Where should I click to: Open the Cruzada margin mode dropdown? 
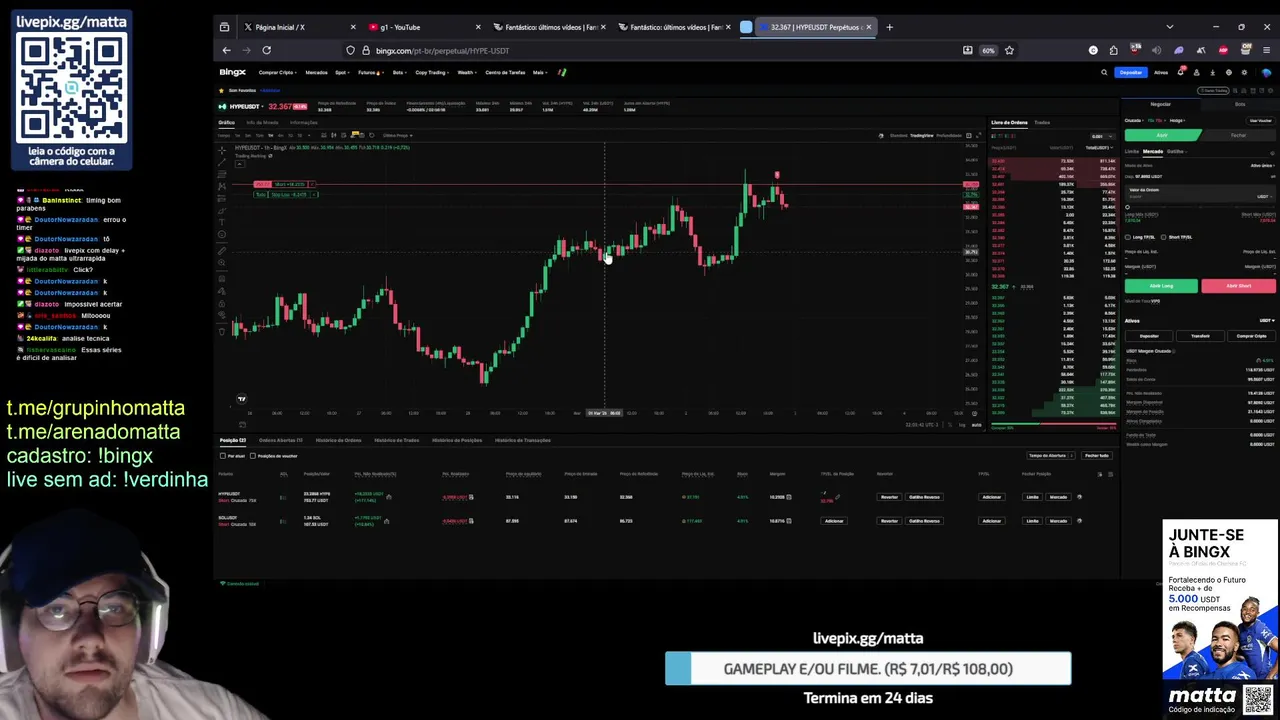(1134, 121)
